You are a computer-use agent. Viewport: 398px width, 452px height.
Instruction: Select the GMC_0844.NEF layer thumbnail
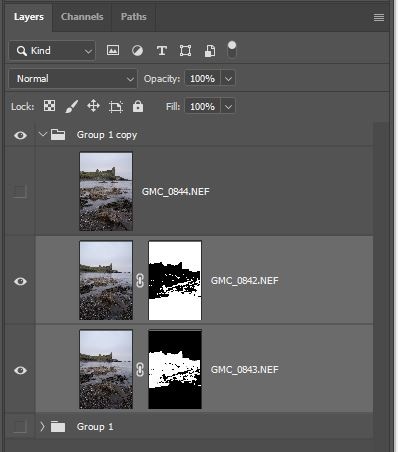[x=106, y=192]
